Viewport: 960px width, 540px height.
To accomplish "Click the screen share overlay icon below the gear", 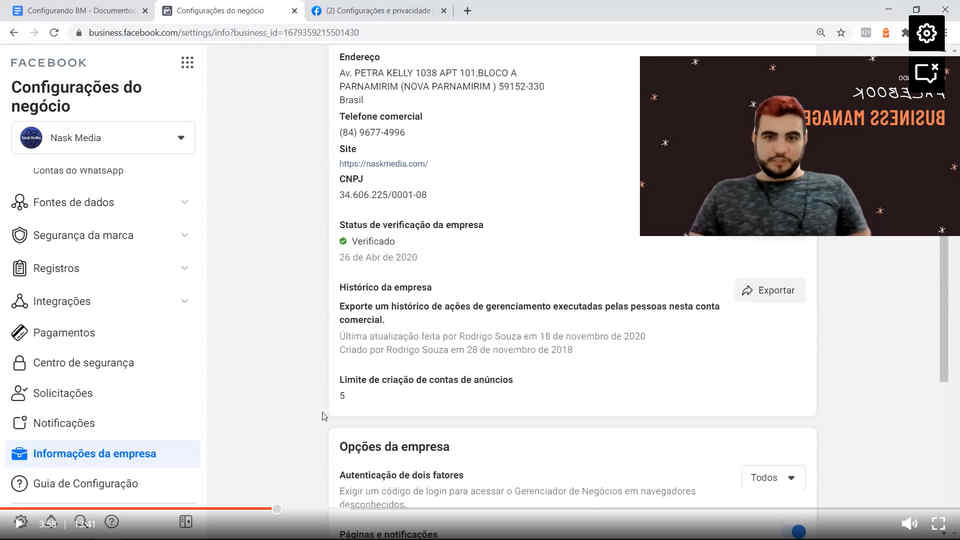I will click(x=926, y=73).
